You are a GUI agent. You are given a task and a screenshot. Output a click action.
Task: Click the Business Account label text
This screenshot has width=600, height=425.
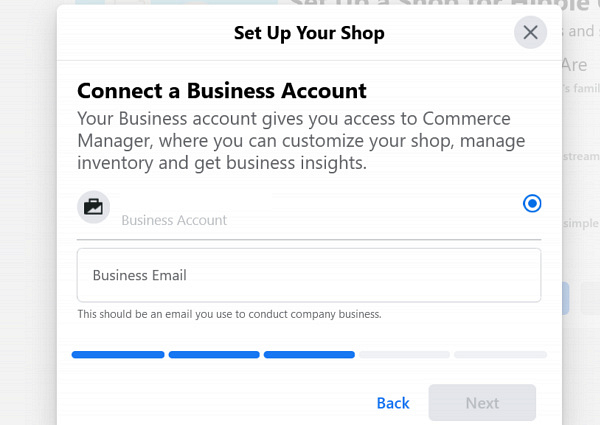point(174,220)
